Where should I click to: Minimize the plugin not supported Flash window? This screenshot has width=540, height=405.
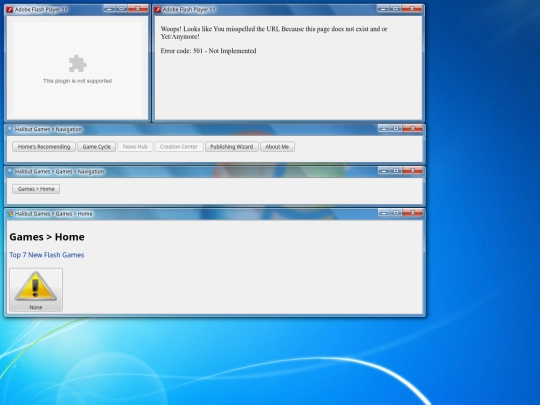(109, 9)
